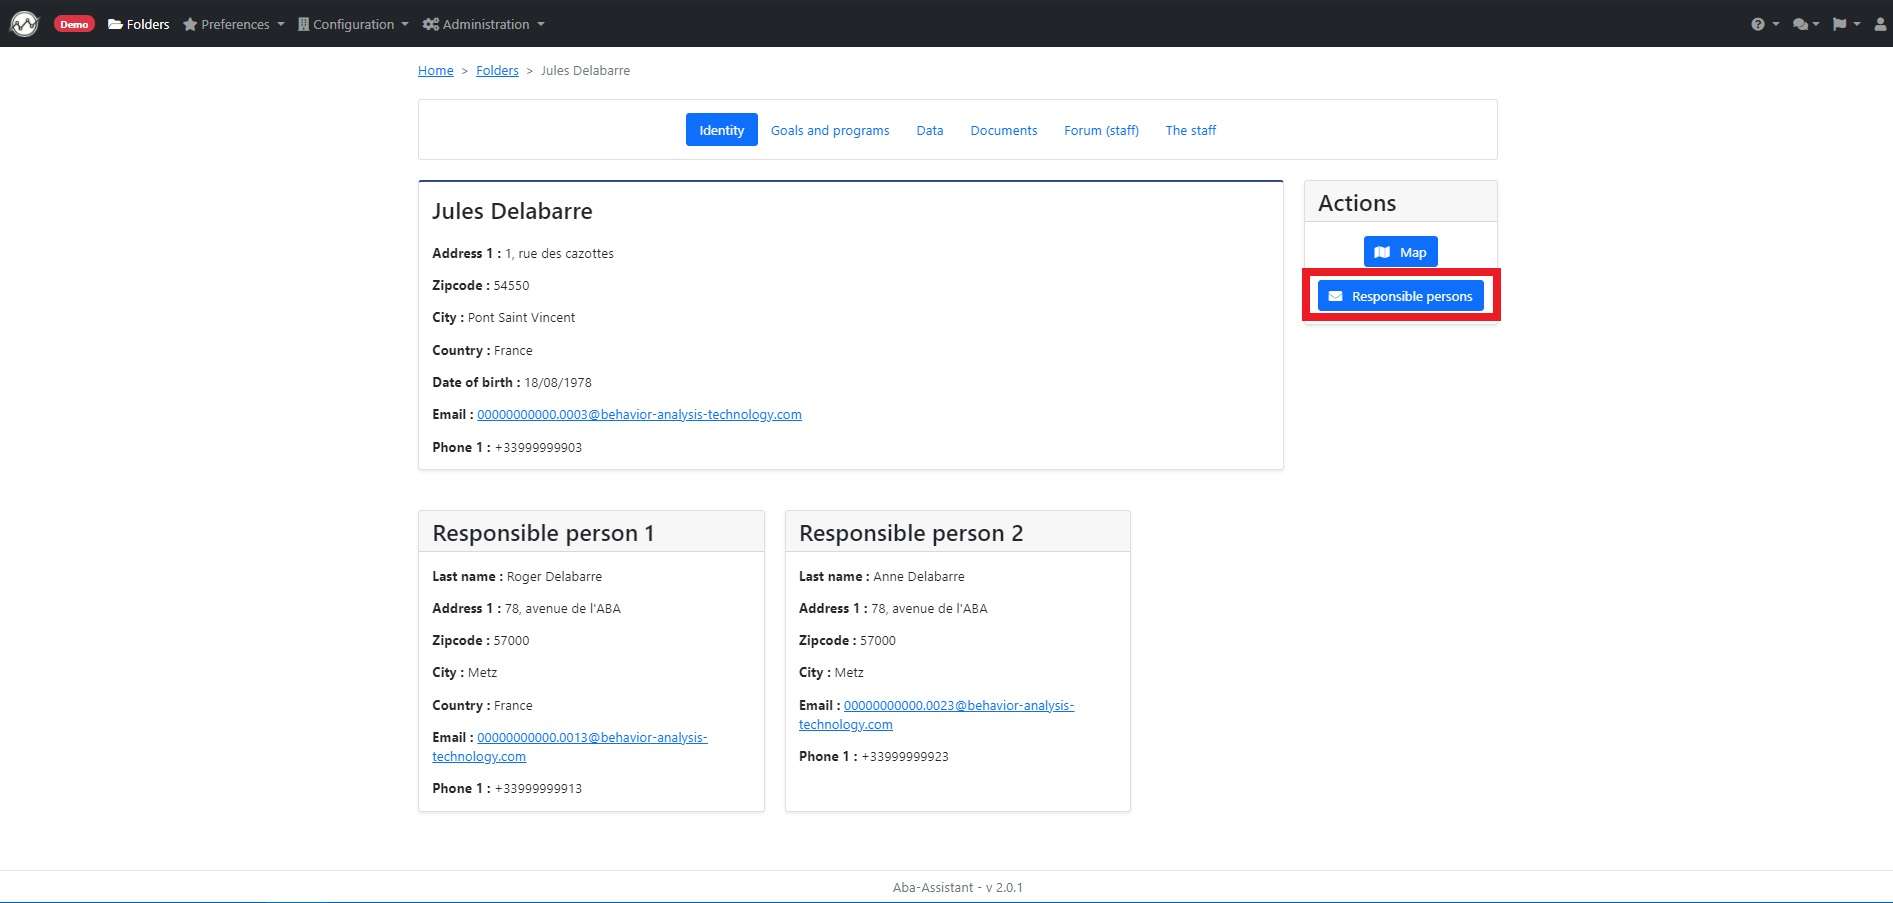Image resolution: width=1893 pixels, height=903 pixels.
Task: Click the date of birth 18/08/1978
Action: pyautogui.click(x=558, y=382)
